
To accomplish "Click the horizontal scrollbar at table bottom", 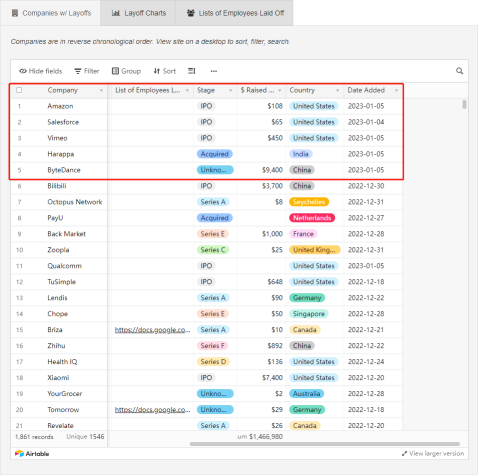I will click(x=325, y=444).
